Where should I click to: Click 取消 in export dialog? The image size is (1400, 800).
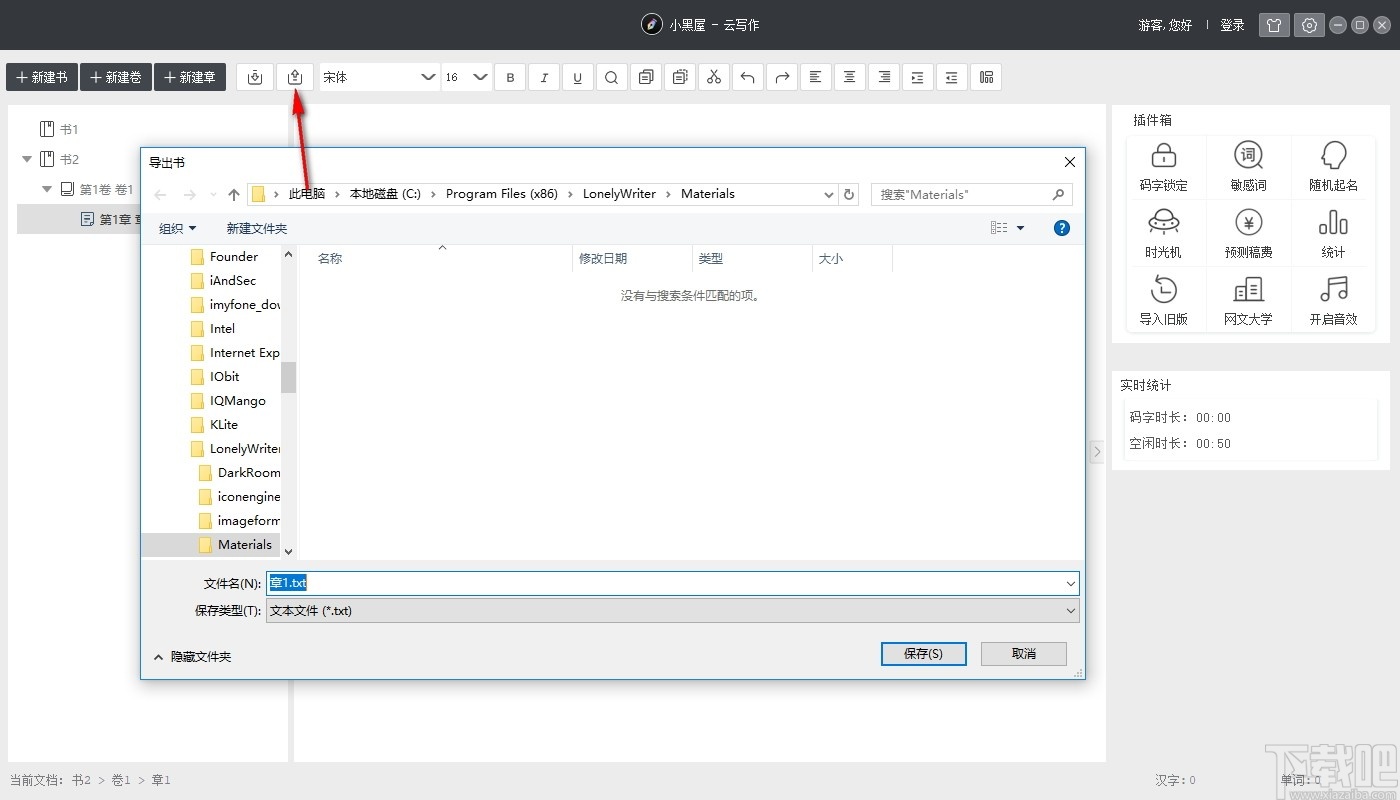(x=1024, y=653)
